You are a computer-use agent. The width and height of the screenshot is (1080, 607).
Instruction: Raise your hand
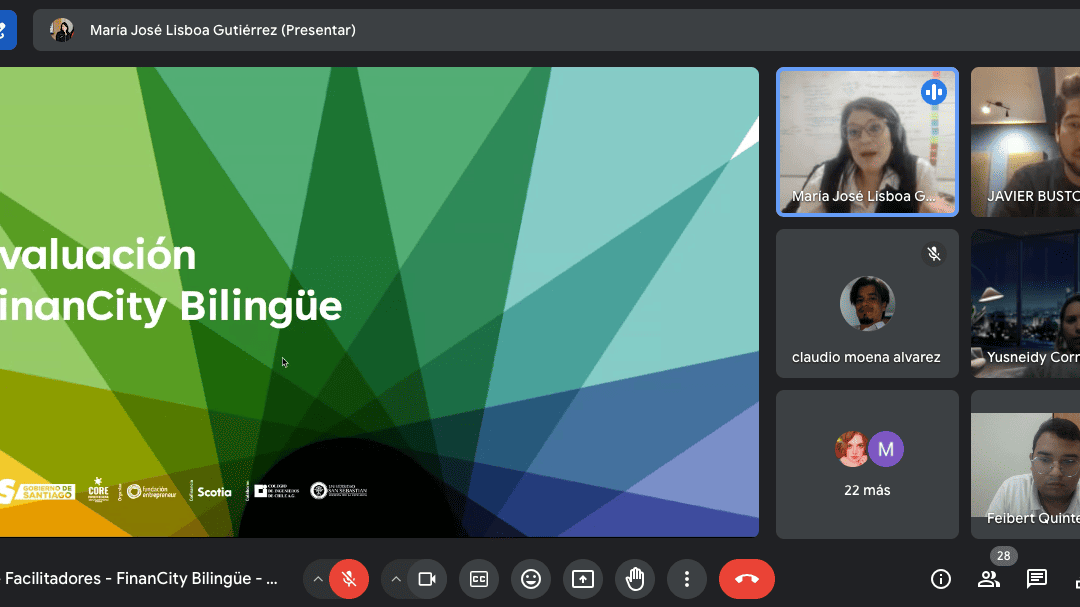[635, 579]
